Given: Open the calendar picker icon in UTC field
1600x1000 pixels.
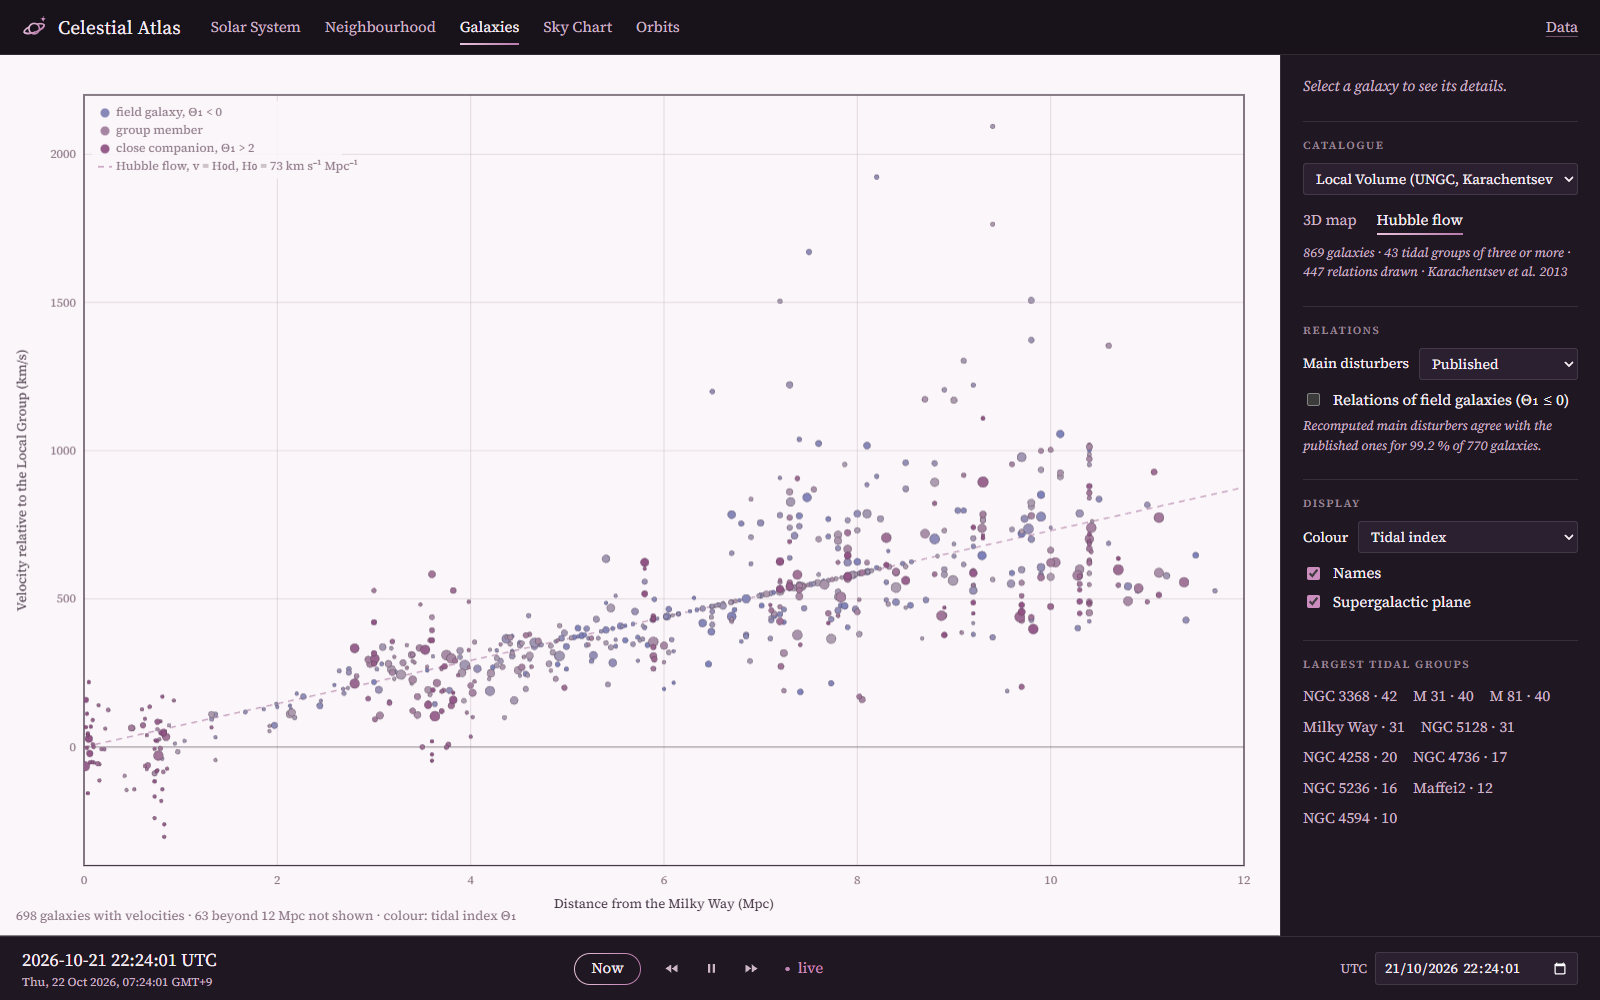Looking at the screenshot, I should point(1560,968).
